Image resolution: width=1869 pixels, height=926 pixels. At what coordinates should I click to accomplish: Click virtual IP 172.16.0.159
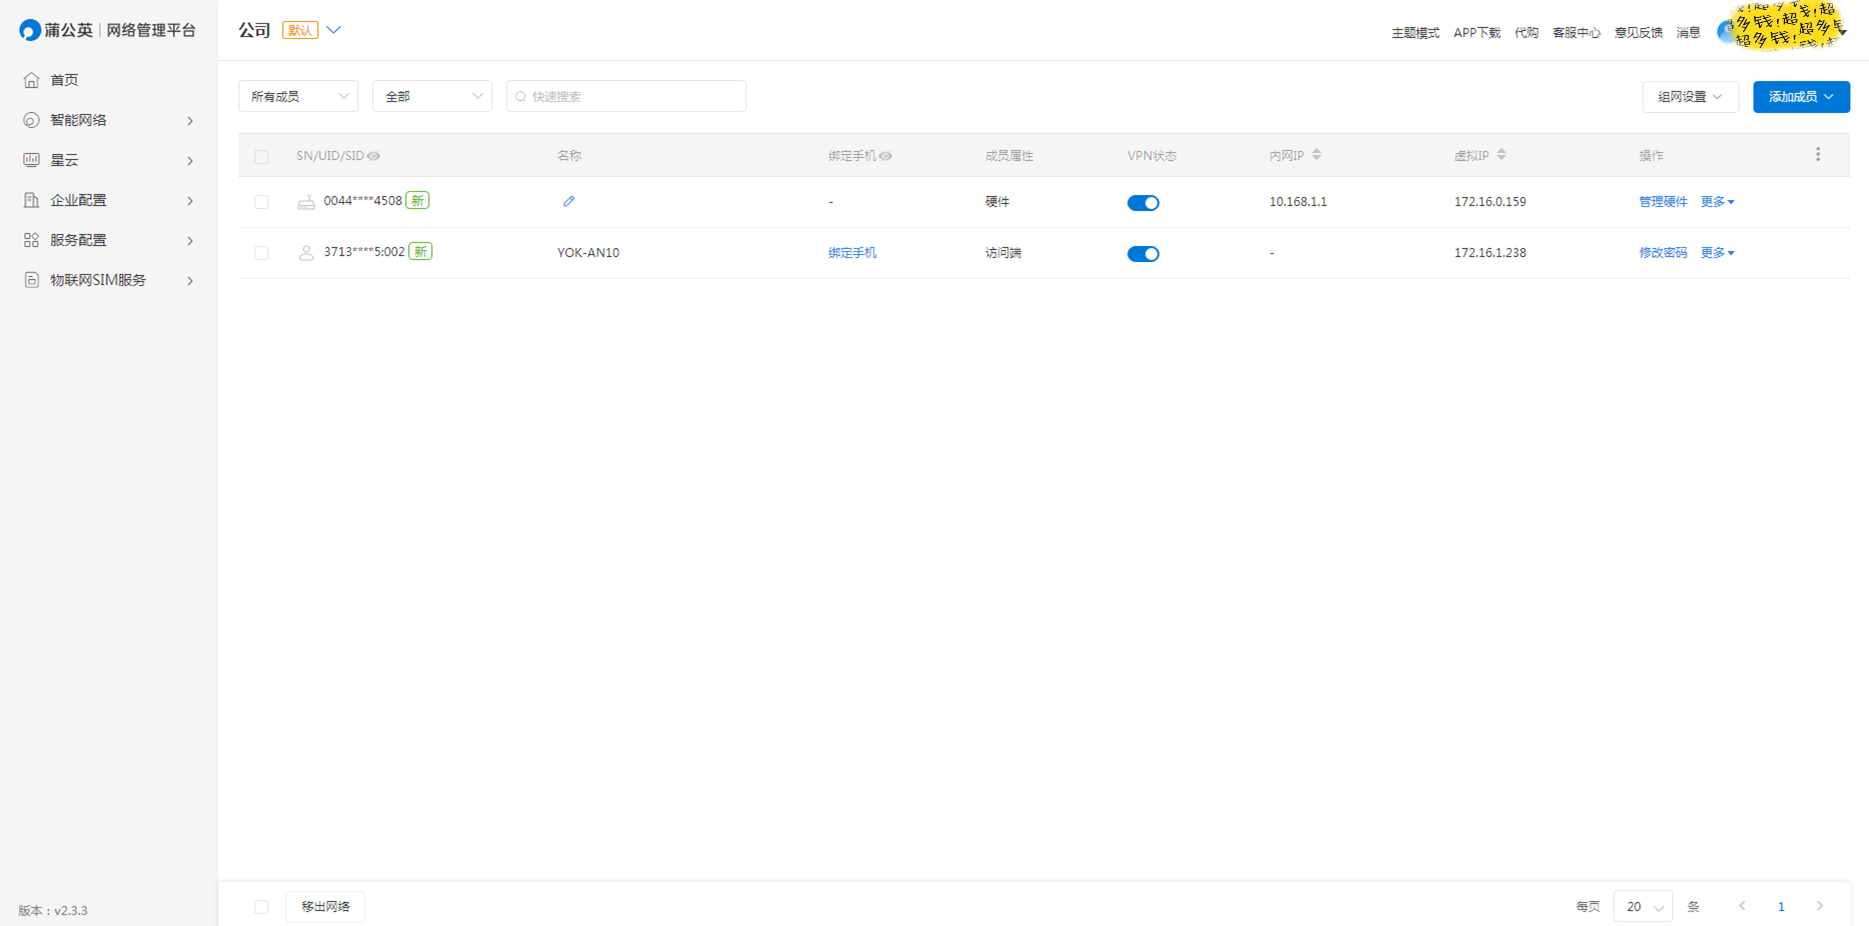(1490, 202)
